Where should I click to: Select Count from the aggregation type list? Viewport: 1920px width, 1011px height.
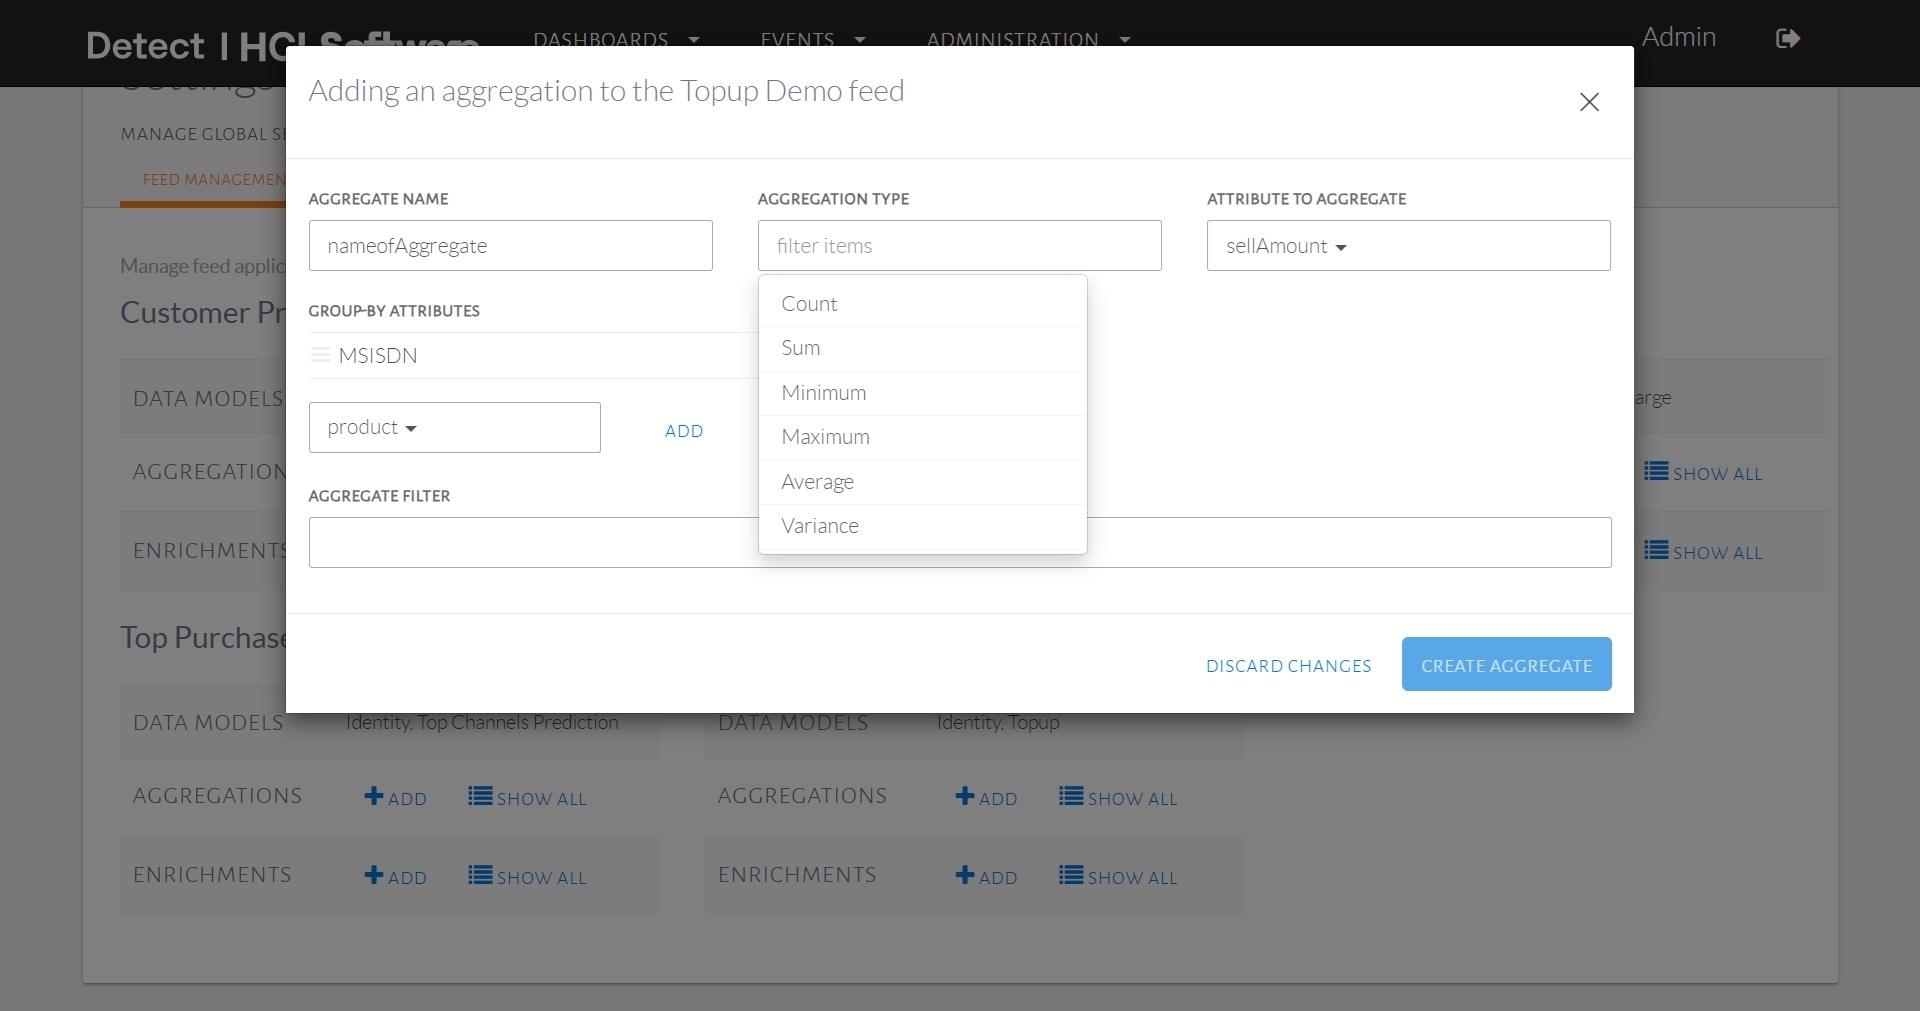click(x=809, y=304)
